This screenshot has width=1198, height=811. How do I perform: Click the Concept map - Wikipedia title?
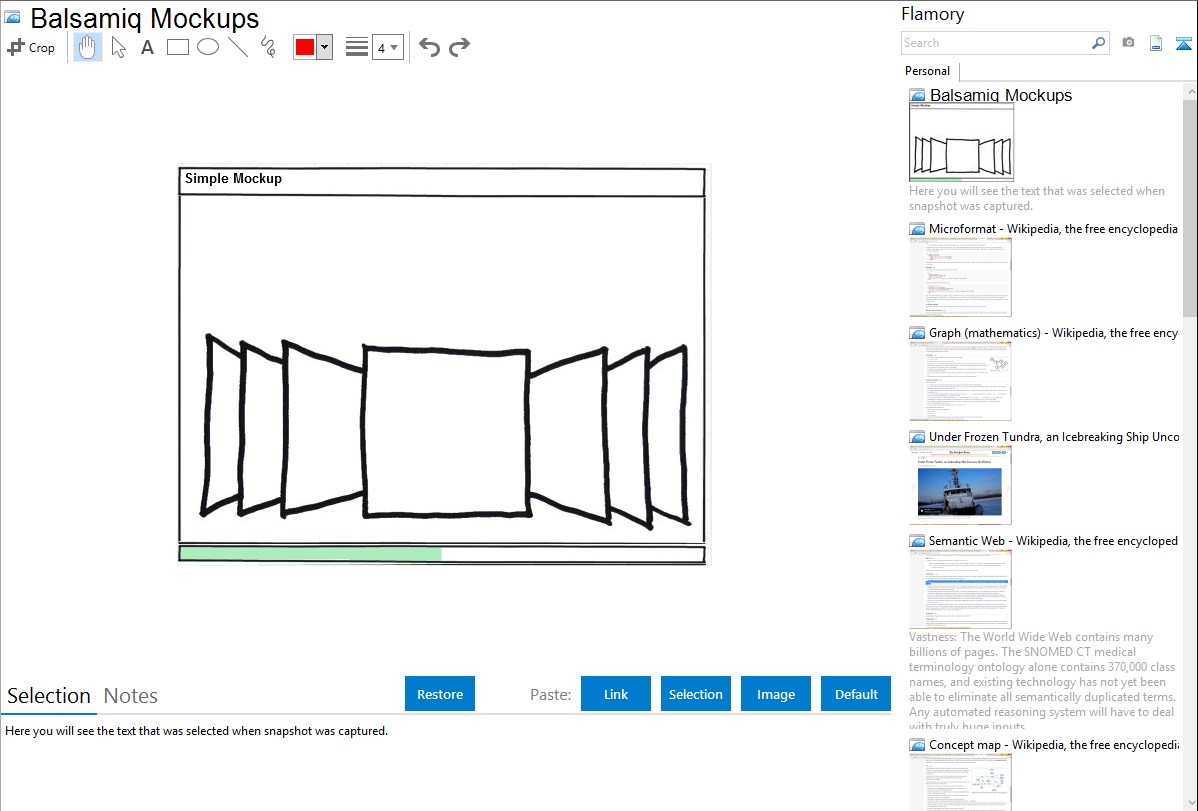(x=1053, y=744)
